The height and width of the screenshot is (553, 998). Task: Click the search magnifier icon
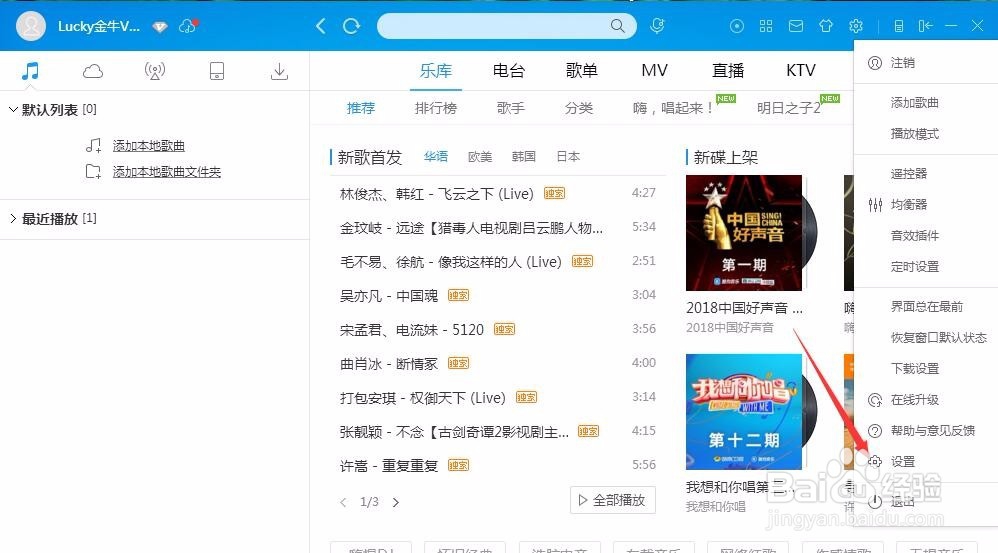tap(617, 26)
